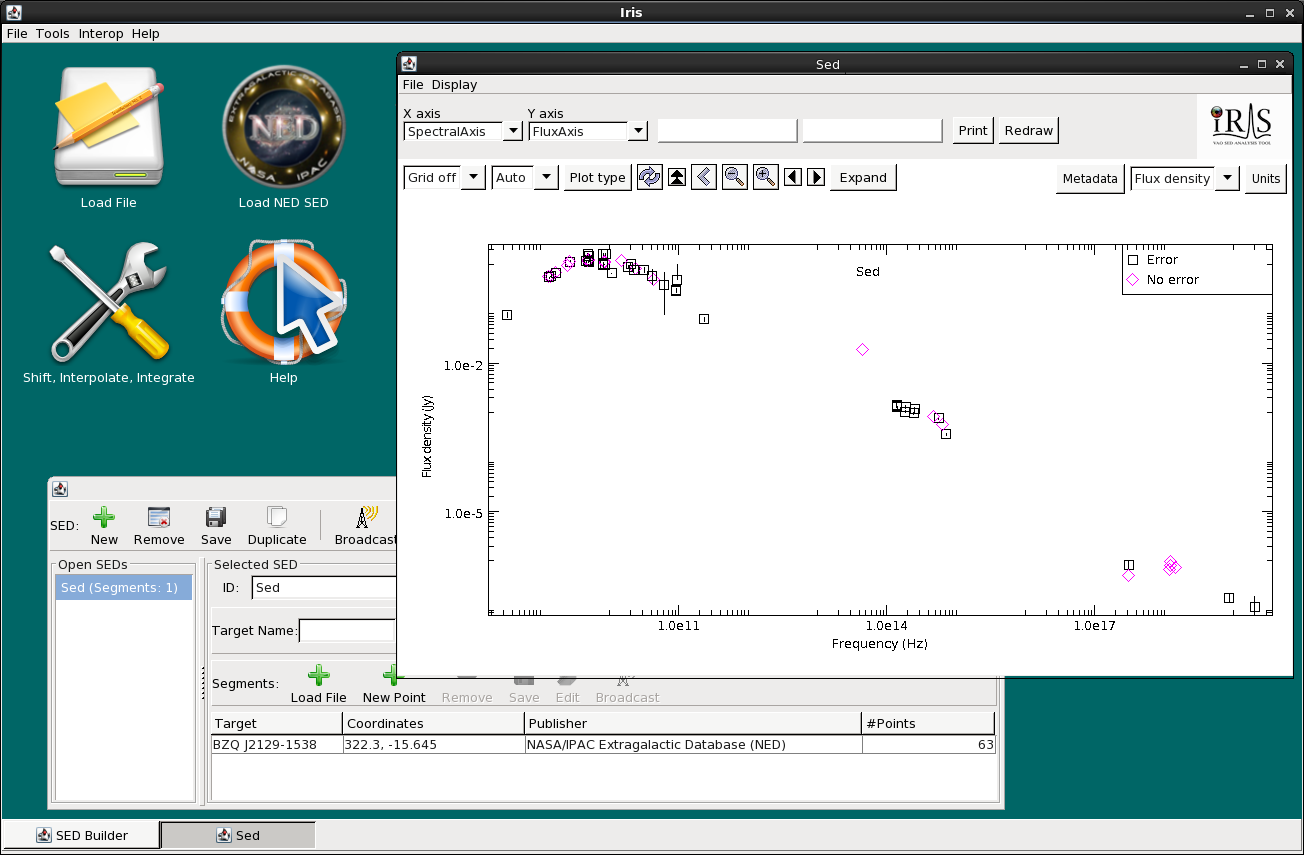Screen dimensions: 1304x855
Task: Click second empty field beside Print
Action: pos(872,131)
